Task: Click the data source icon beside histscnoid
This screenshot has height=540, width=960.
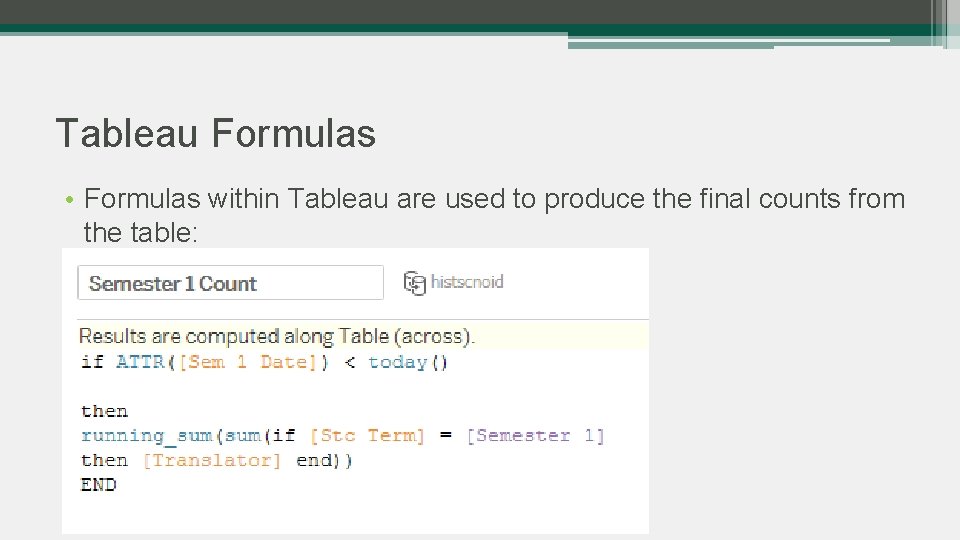Action: [414, 283]
